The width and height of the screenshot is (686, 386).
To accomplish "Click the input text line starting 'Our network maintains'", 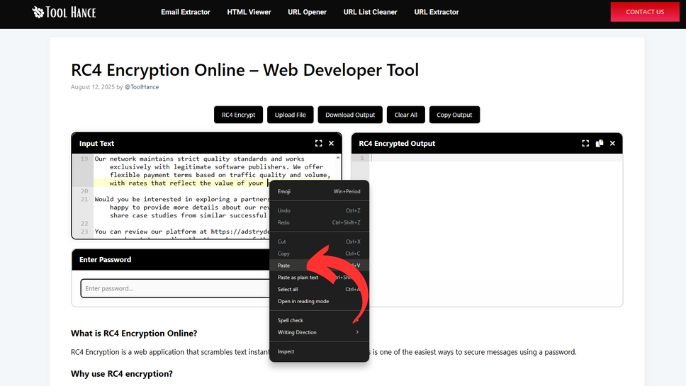I will 199,159.
